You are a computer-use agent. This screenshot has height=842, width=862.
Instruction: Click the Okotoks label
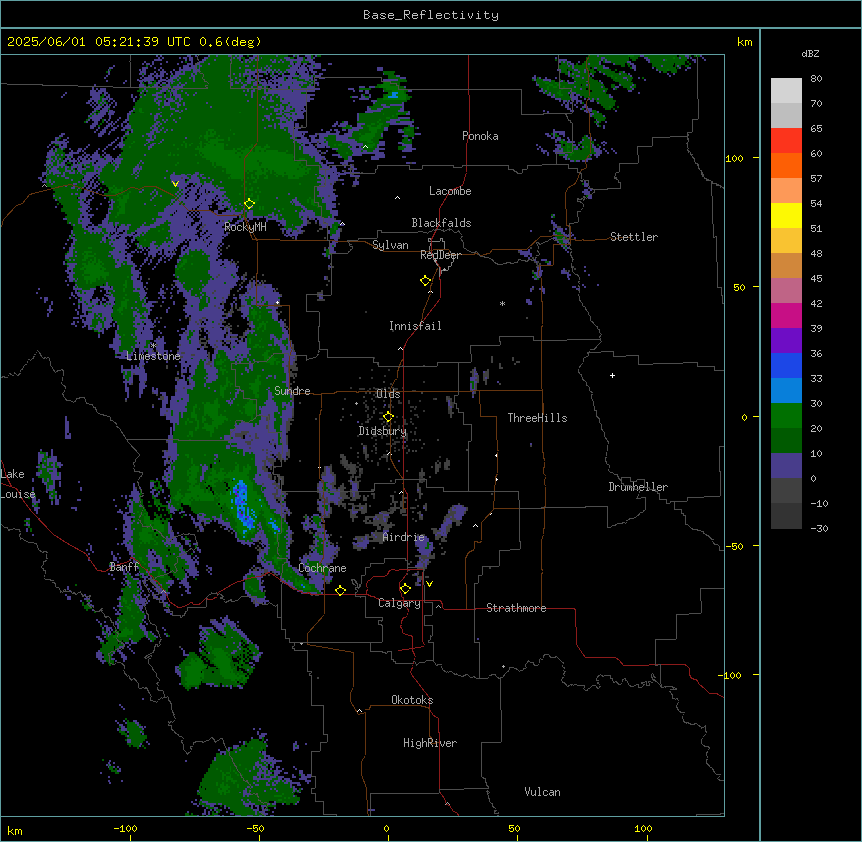[x=412, y=700]
